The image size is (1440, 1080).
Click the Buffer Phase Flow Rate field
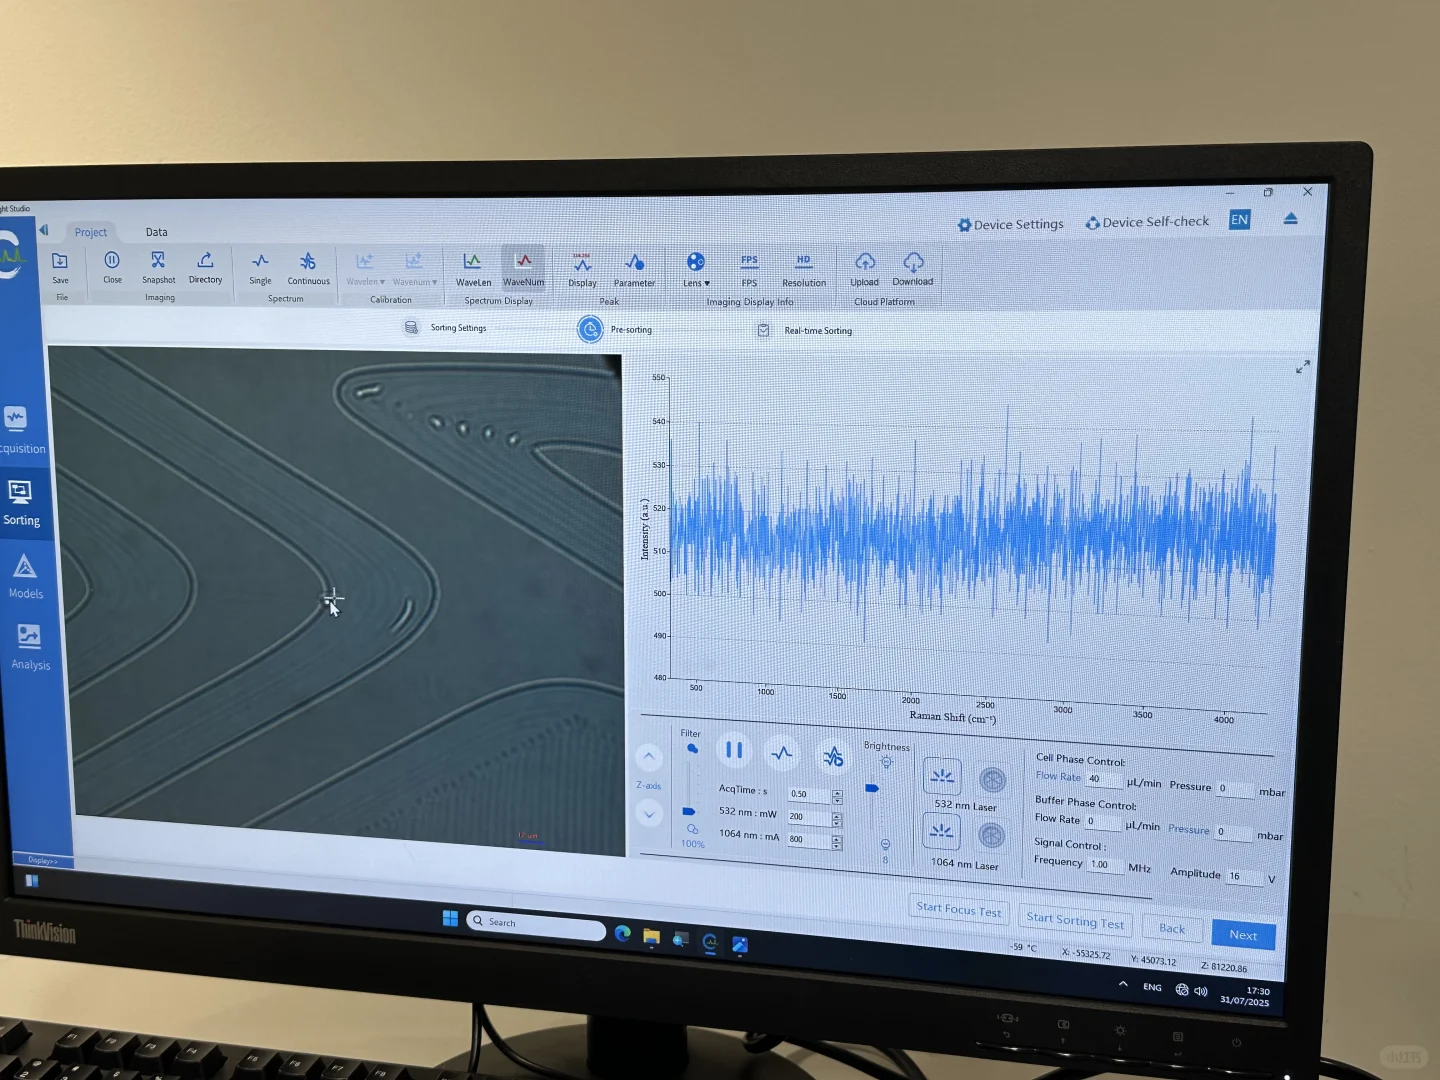tap(1103, 821)
